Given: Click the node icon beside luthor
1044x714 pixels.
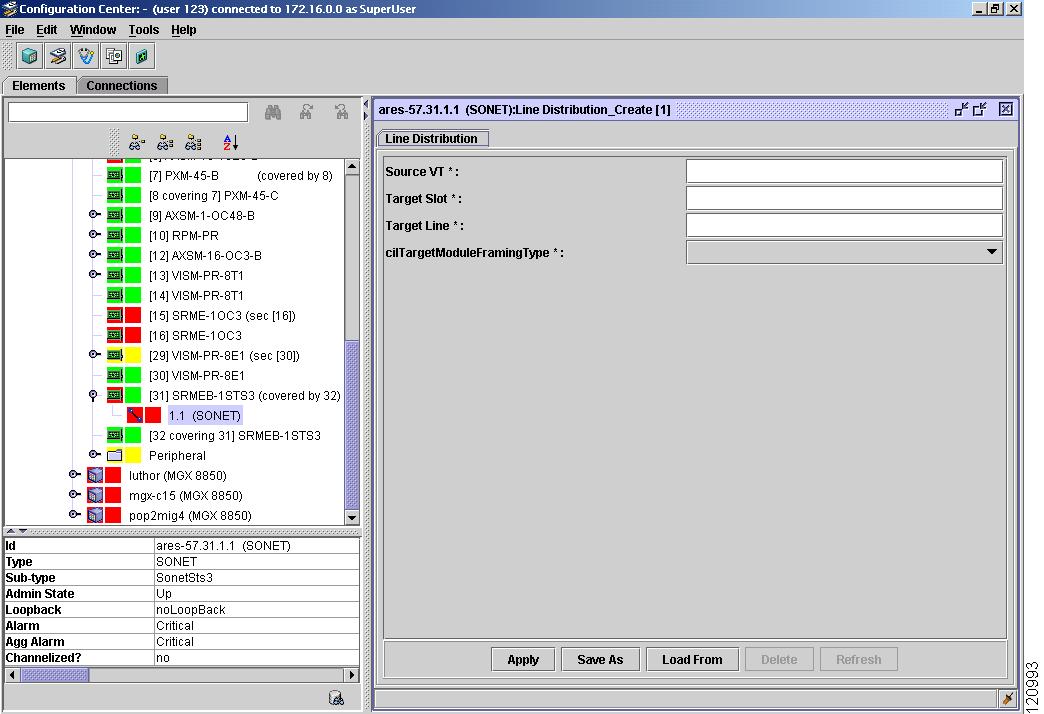Looking at the screenshot, I should pos(95,476).
